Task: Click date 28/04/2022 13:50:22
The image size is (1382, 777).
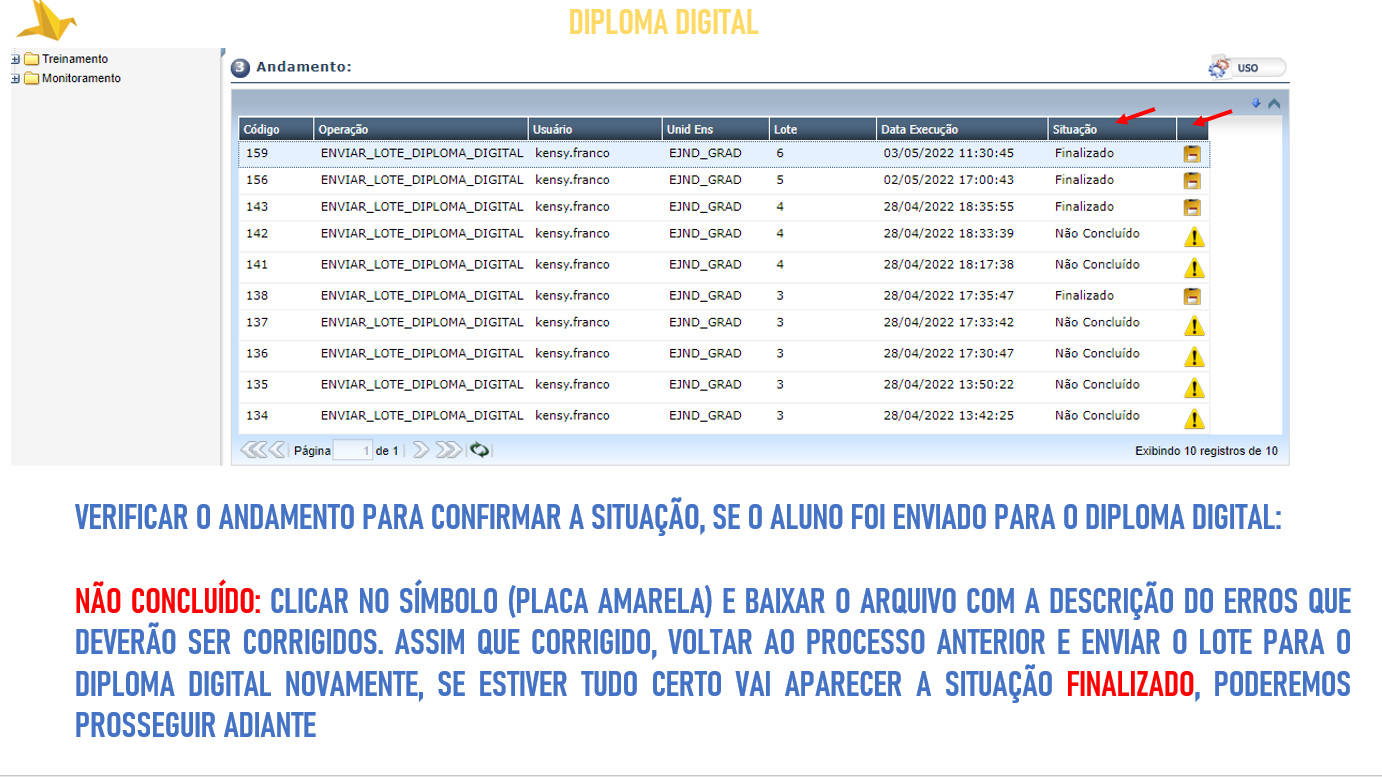Action: tap(949, 385)
